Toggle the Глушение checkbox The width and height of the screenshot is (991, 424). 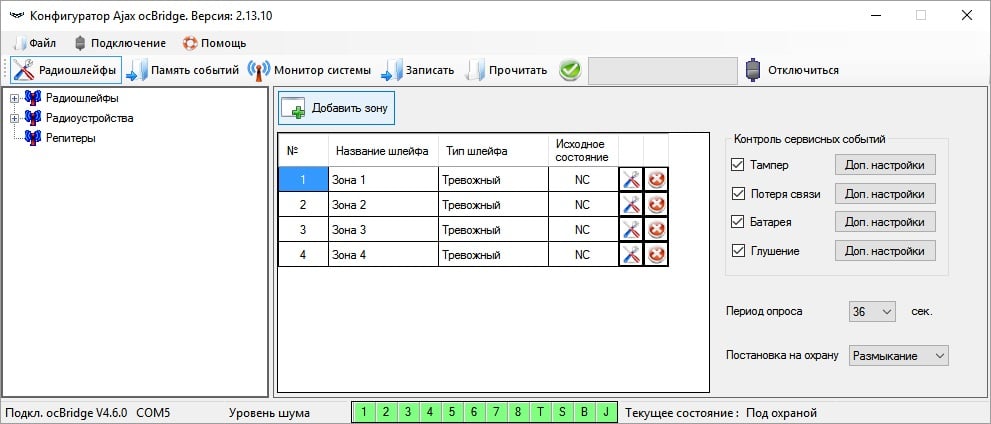coord(738,251)
